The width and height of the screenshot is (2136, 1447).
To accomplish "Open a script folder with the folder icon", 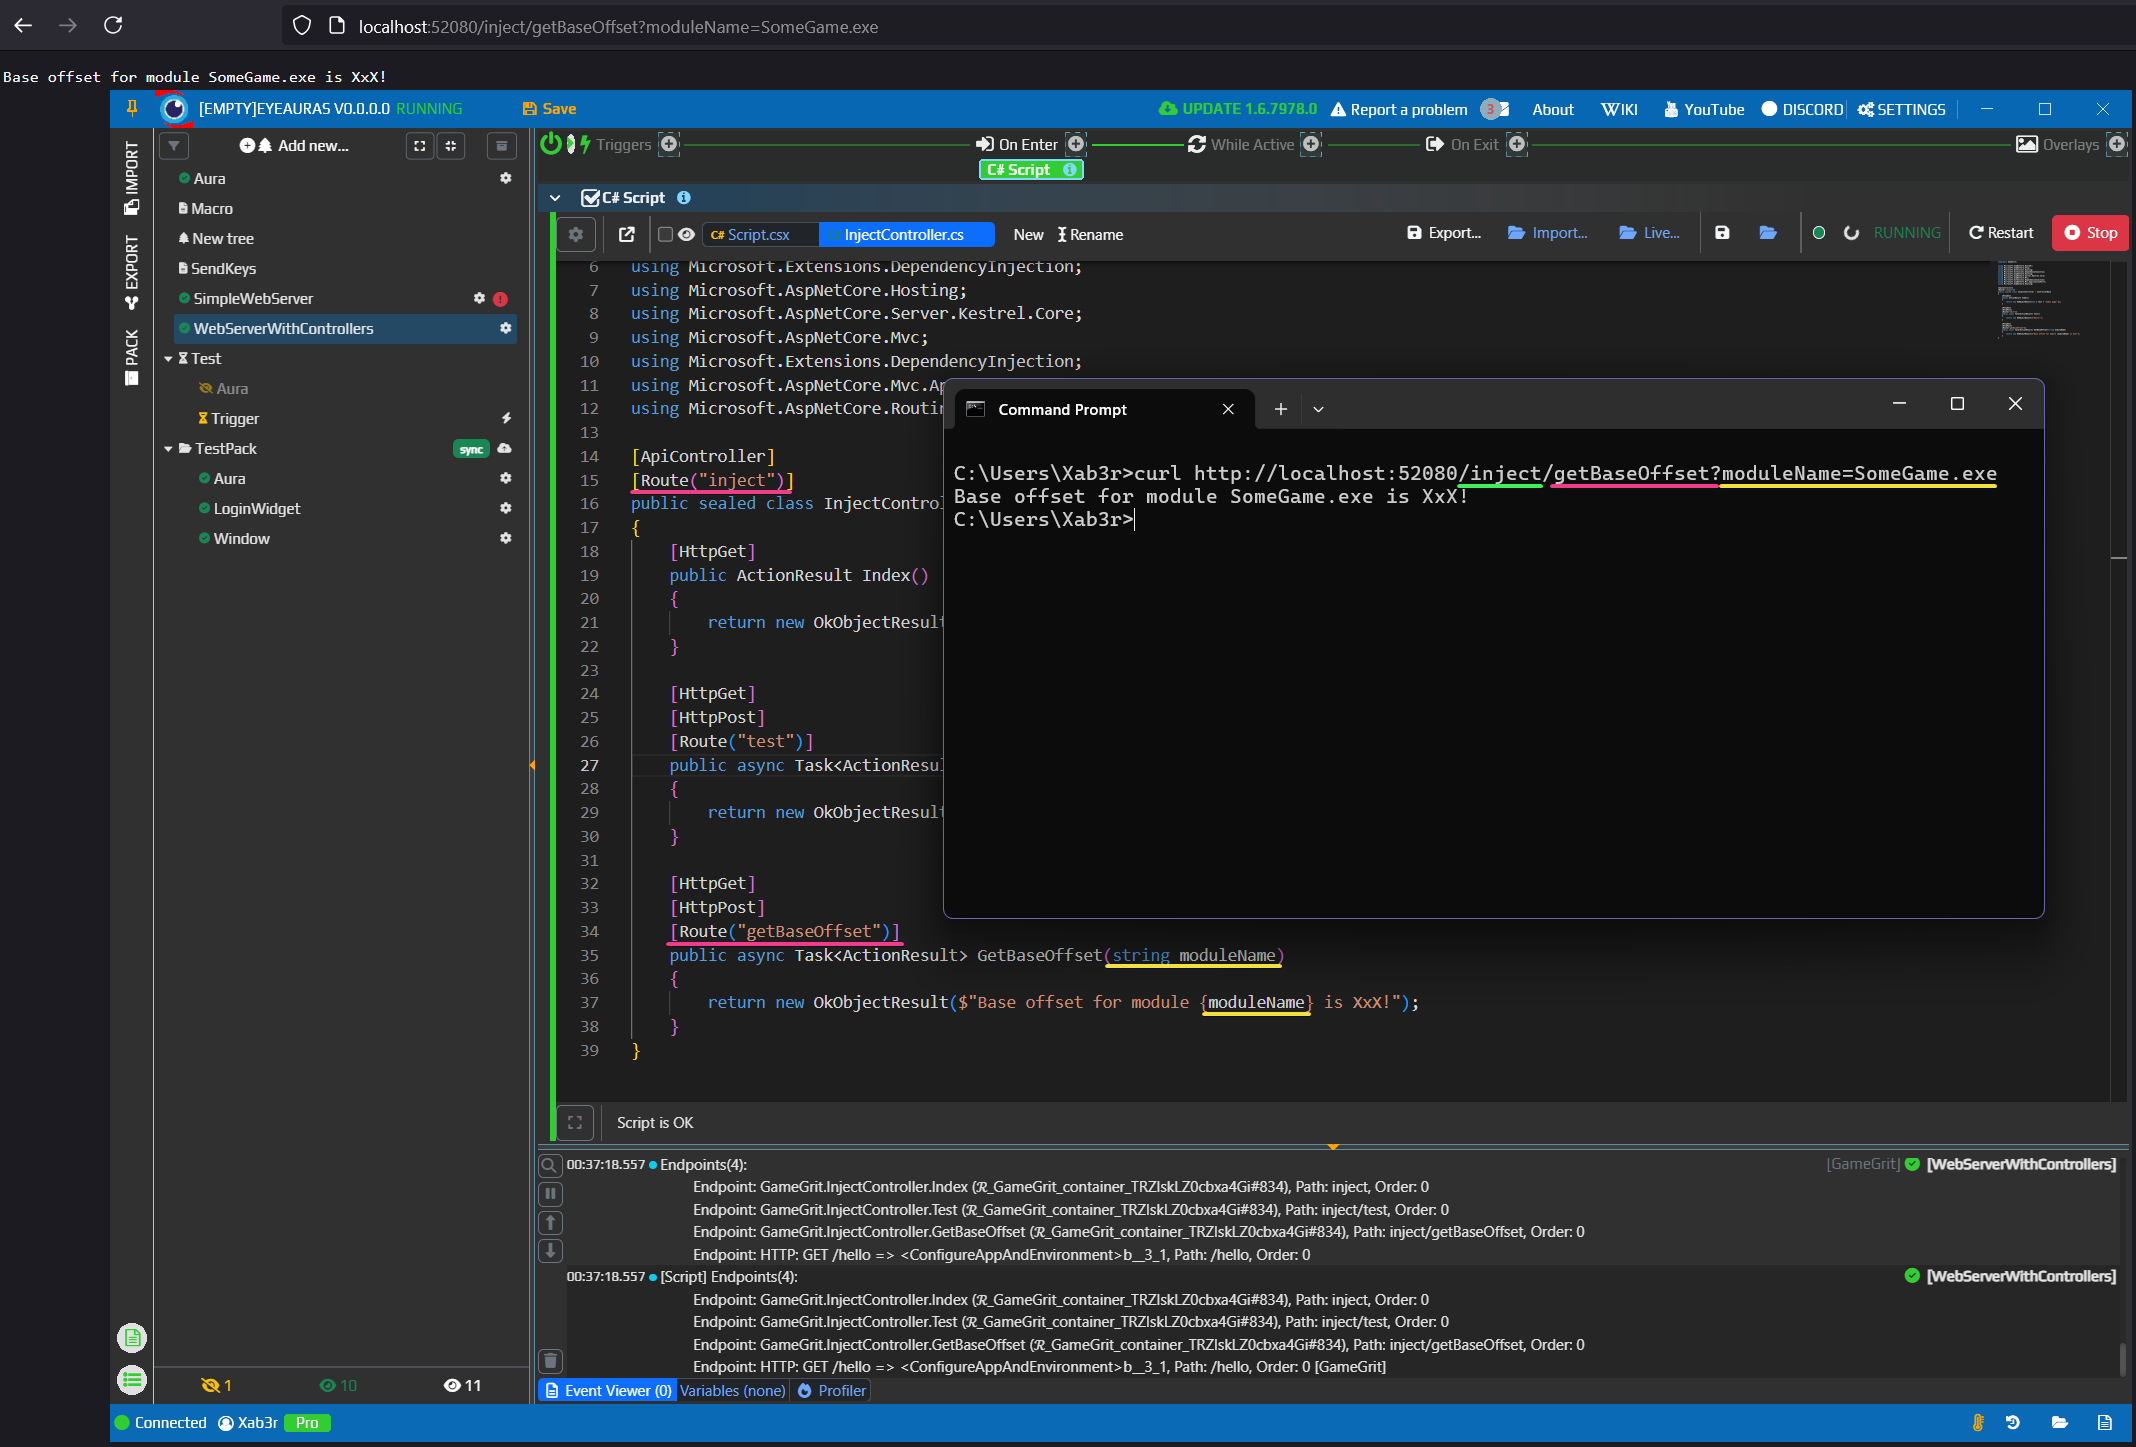I will click(x=1768, y=233).
